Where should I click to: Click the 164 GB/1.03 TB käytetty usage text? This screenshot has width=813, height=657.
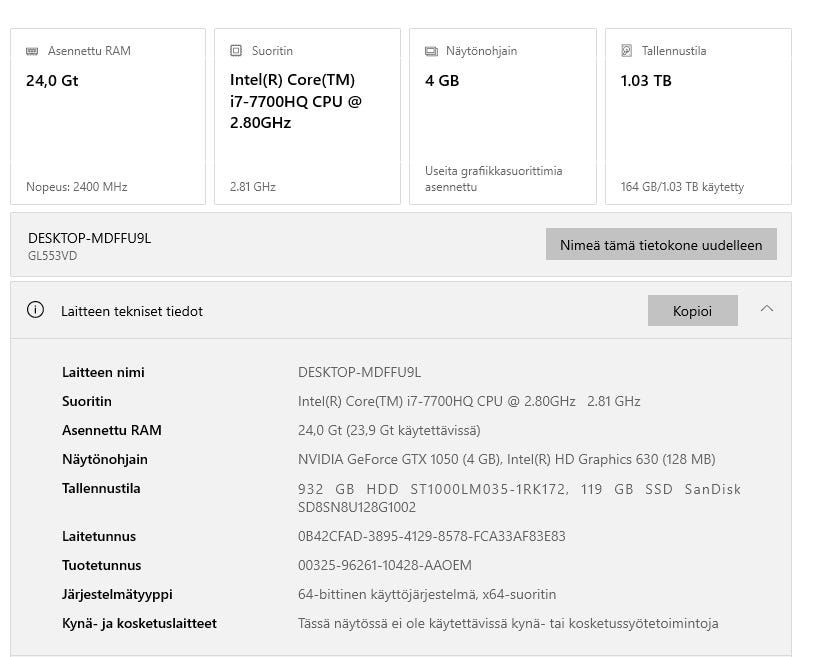pyautogui.click(x=682, y=186)
